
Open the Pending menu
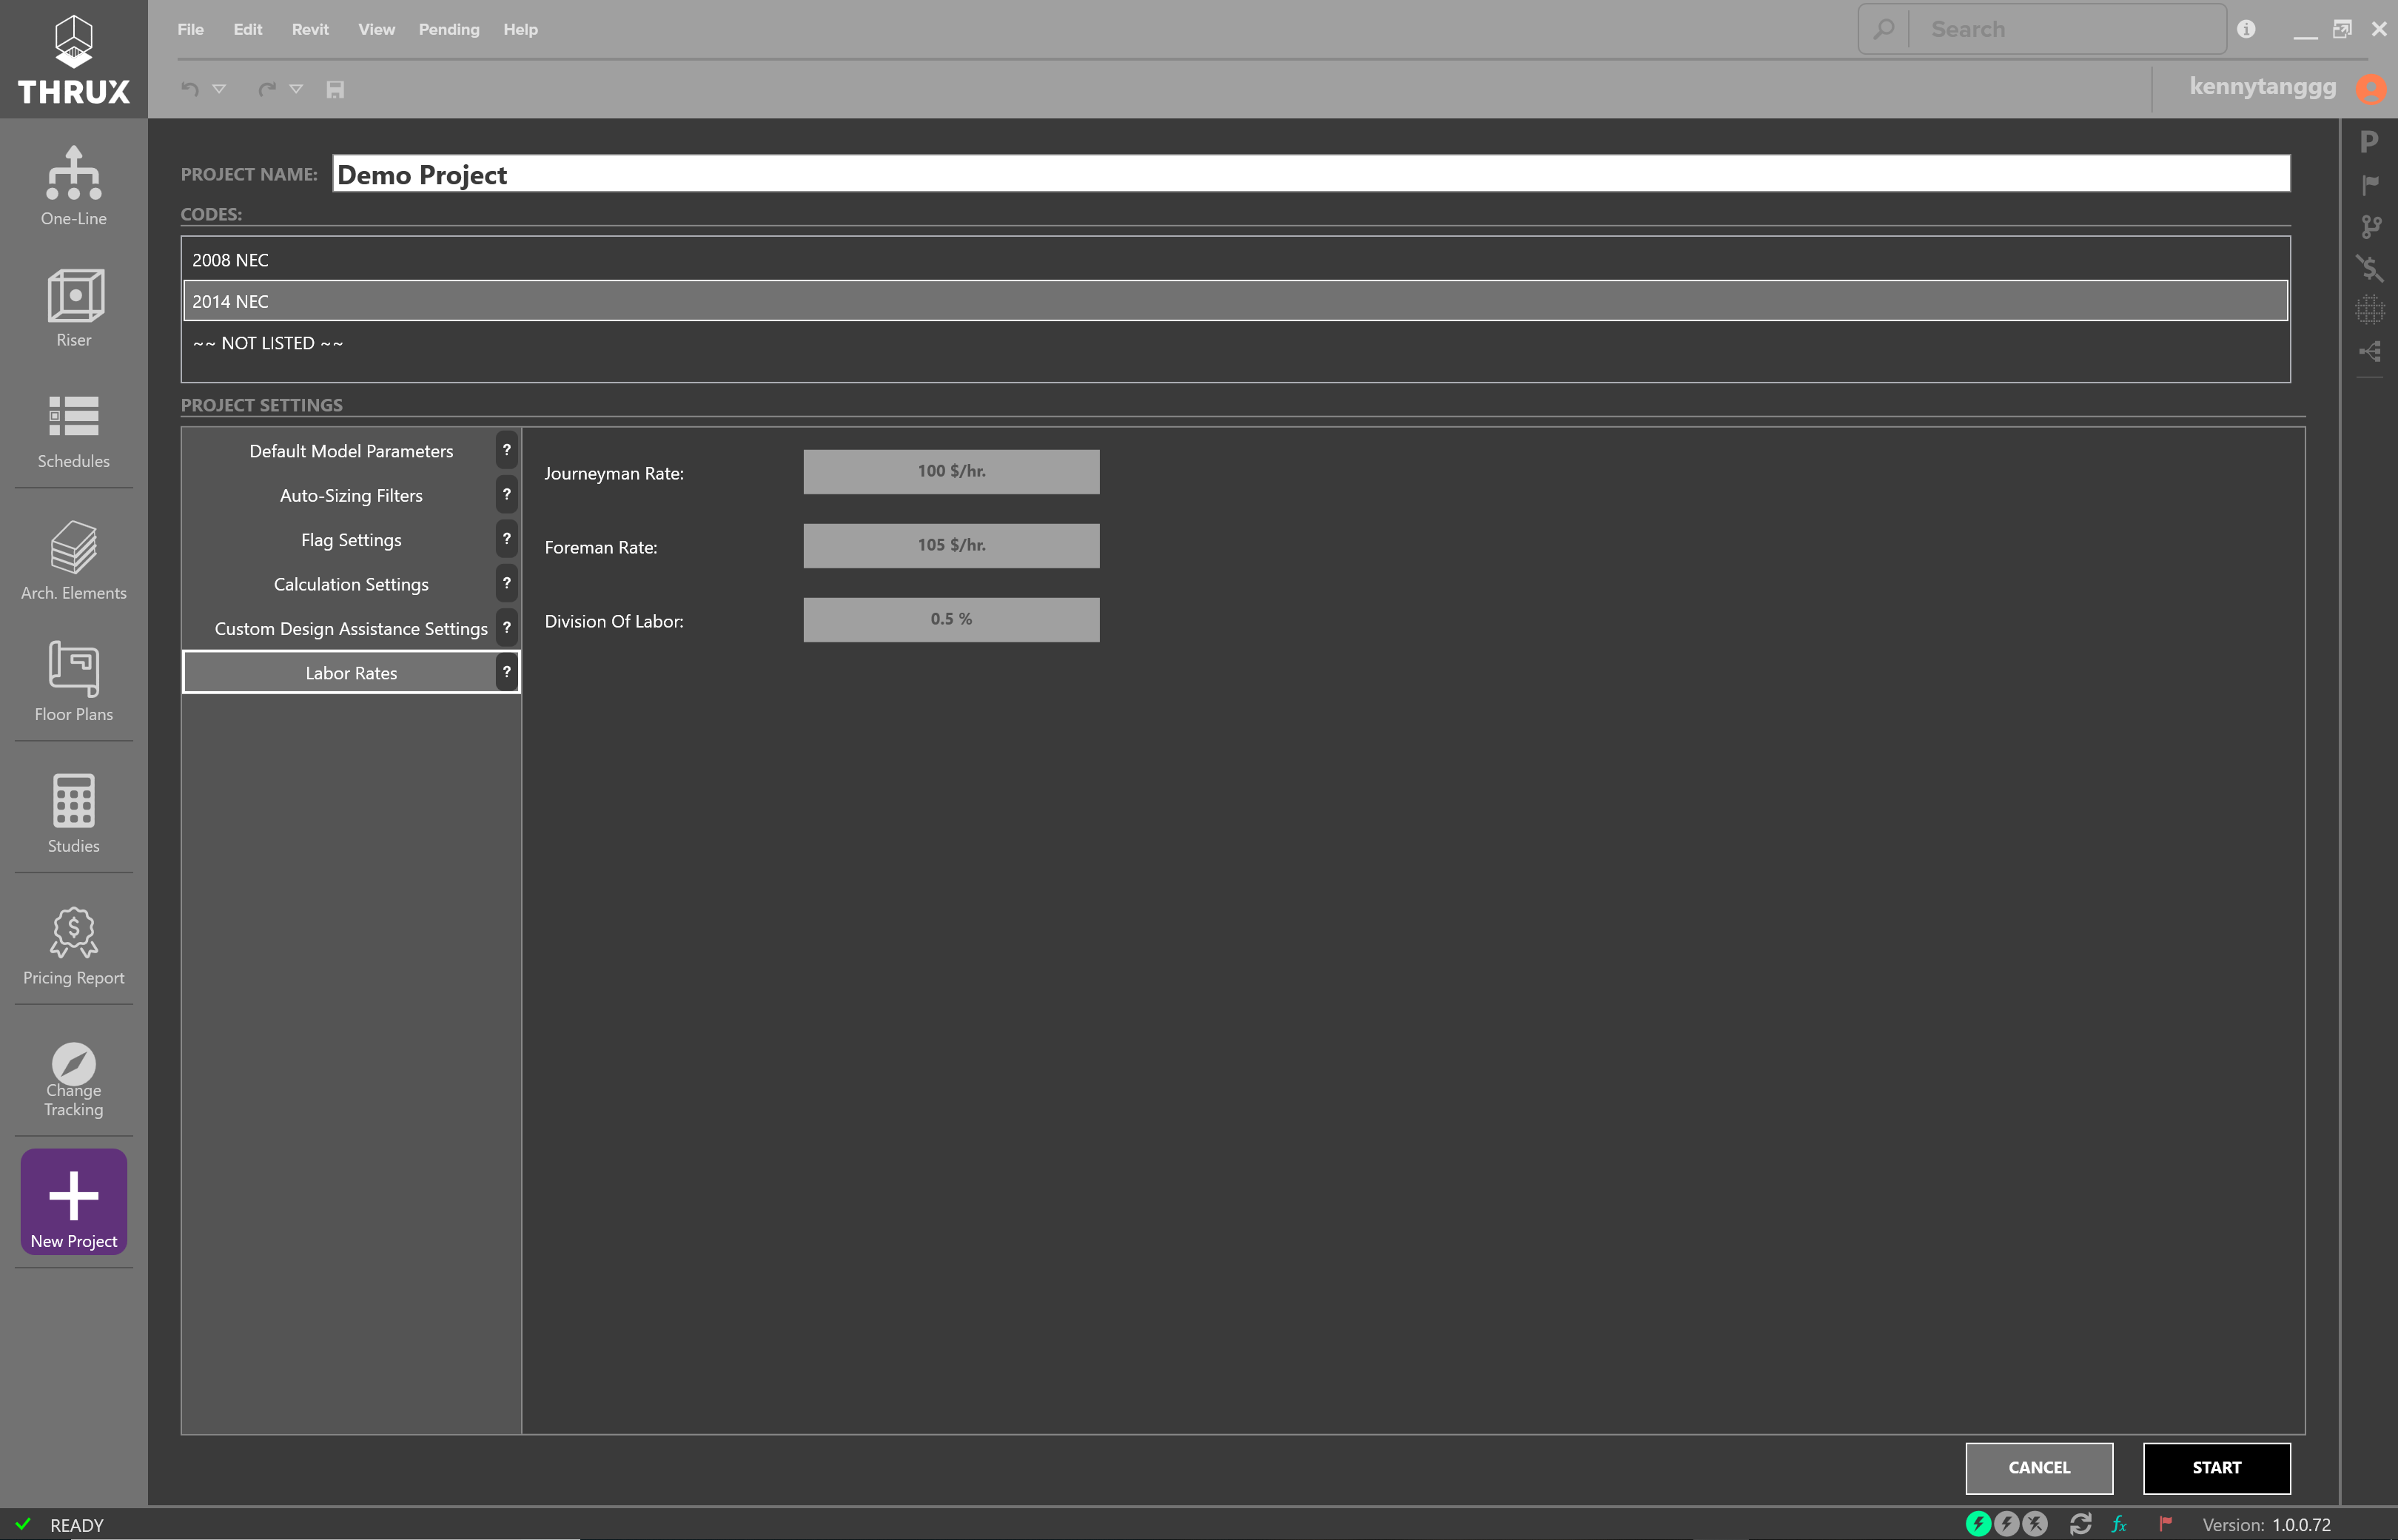tap(449, 29)
